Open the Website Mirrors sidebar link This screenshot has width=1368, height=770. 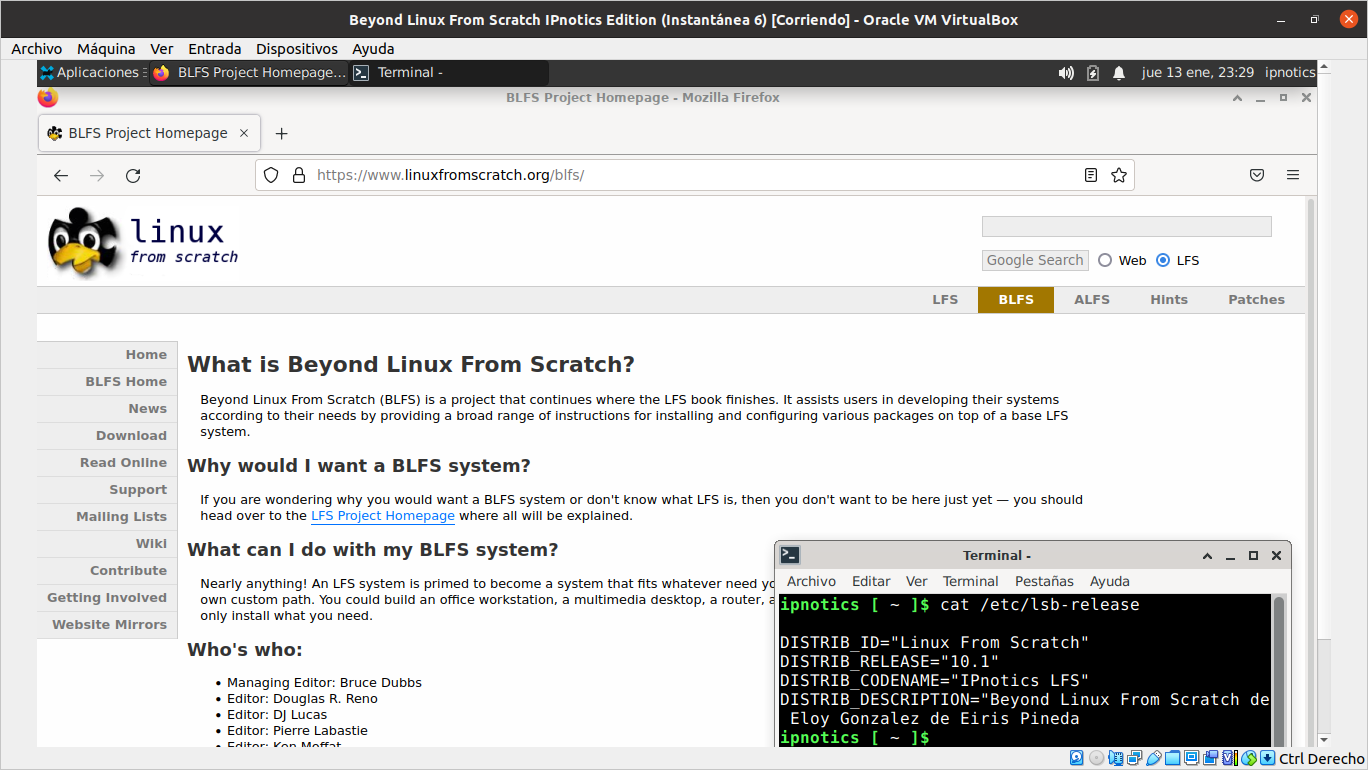click(109, 624)
